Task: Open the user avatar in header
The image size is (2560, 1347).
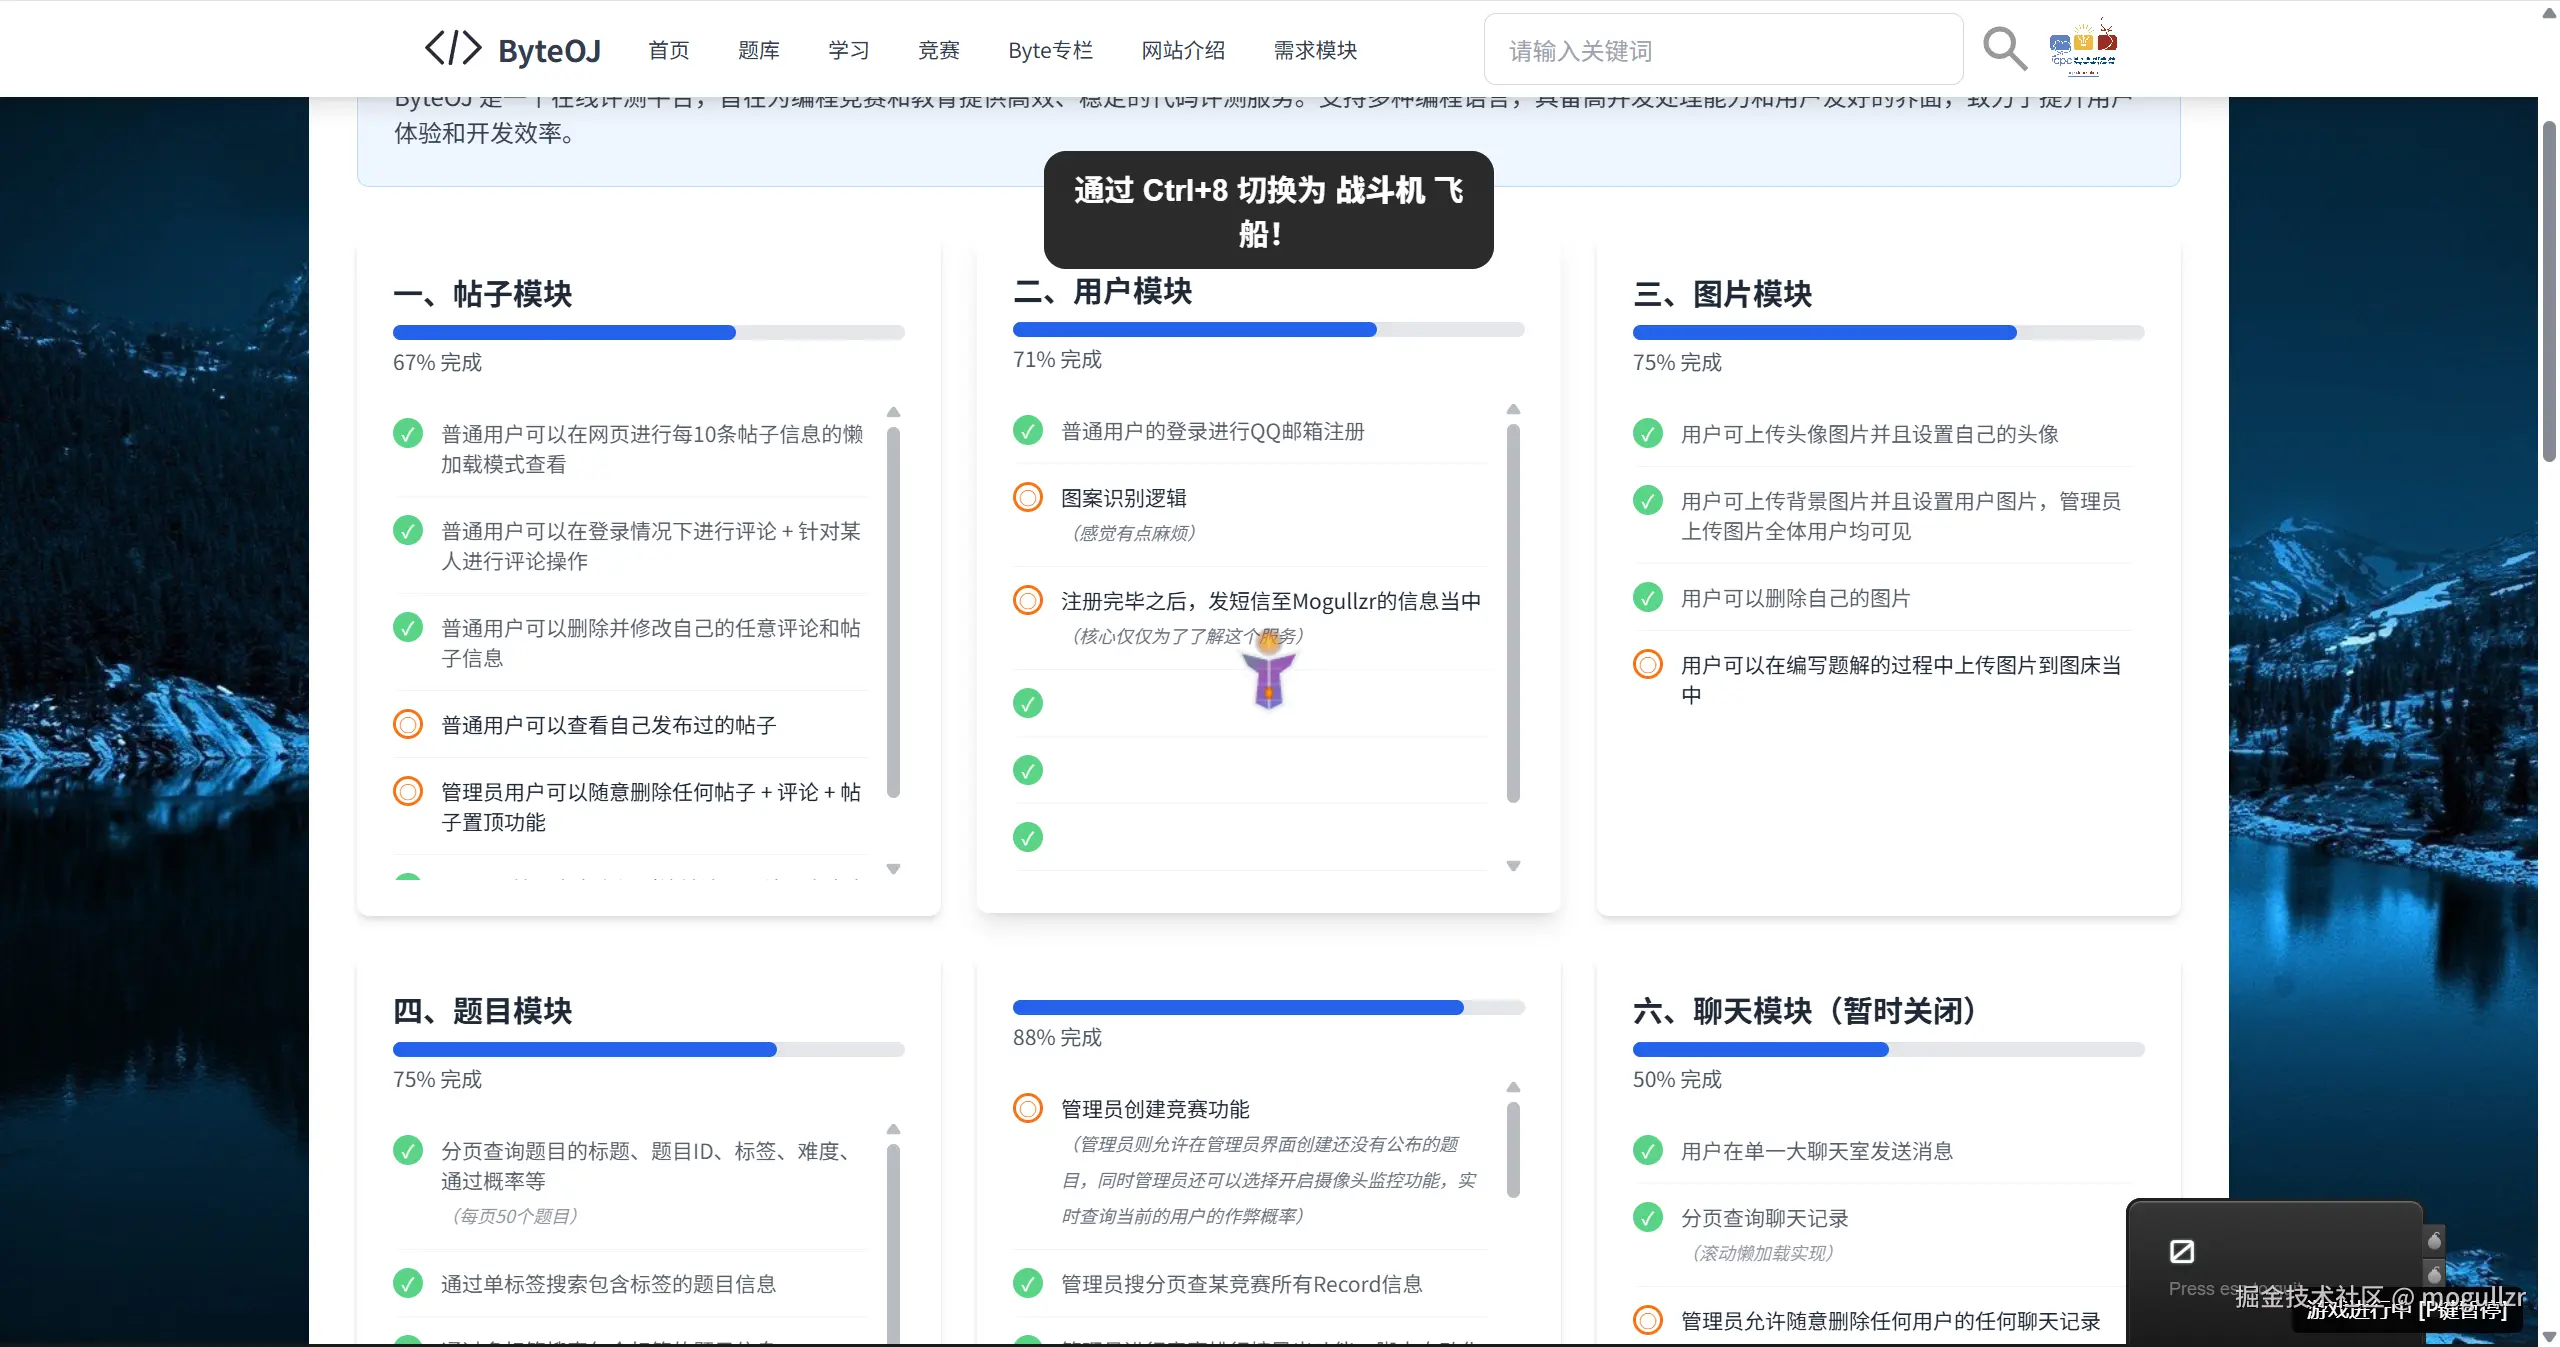Action: (2083, 48)
